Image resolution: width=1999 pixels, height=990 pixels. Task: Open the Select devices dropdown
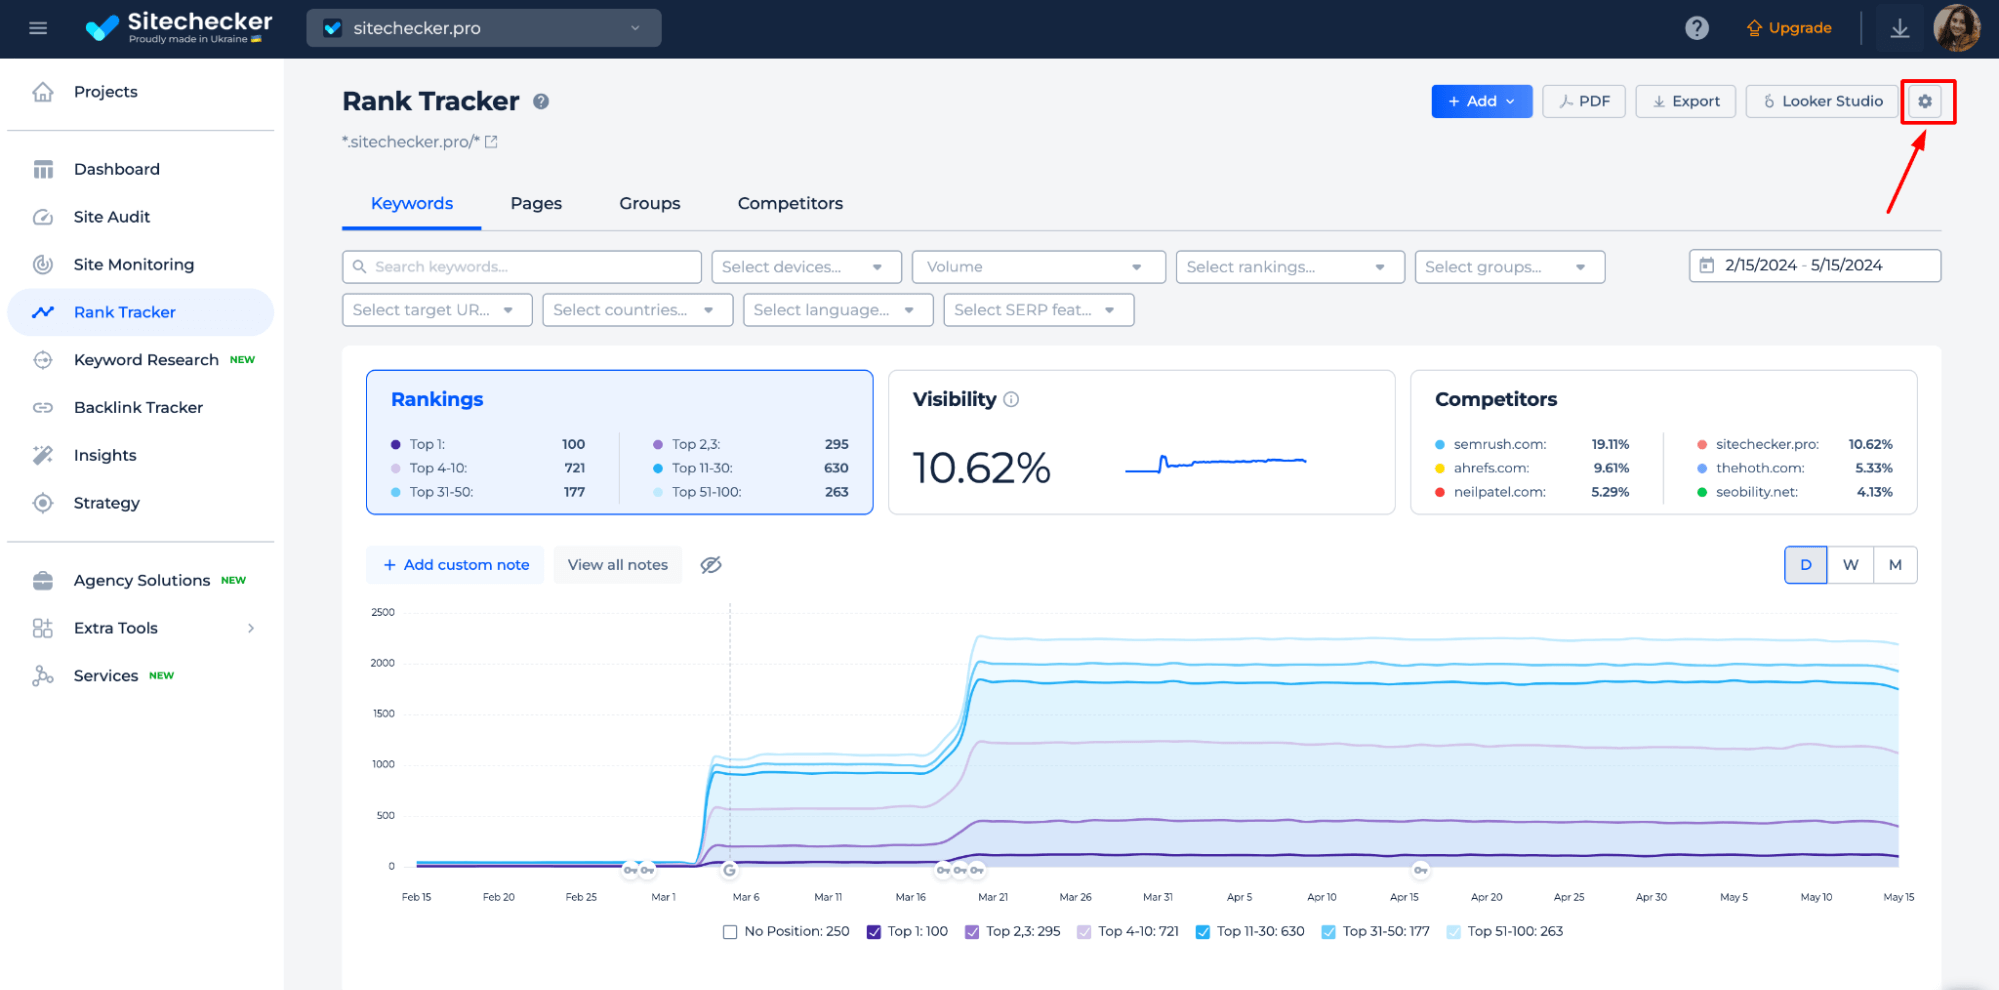click(x=806, y=267)
